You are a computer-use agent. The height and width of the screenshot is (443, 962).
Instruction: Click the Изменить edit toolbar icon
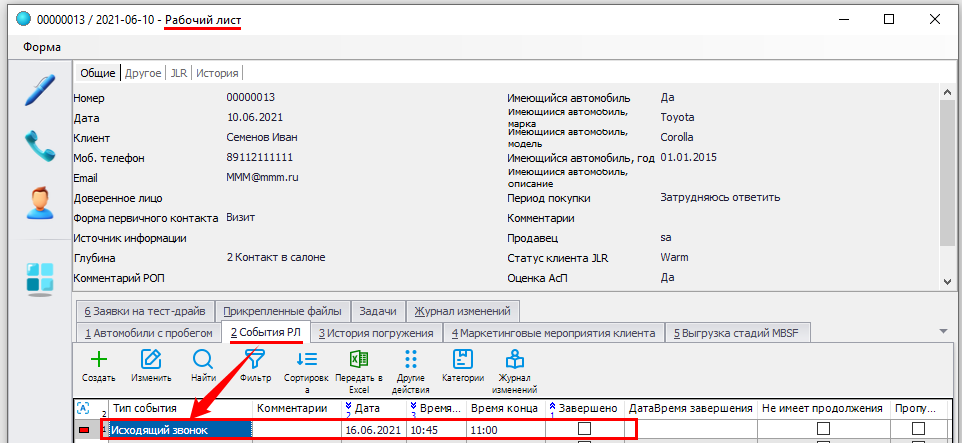click(x=151, y=367)
